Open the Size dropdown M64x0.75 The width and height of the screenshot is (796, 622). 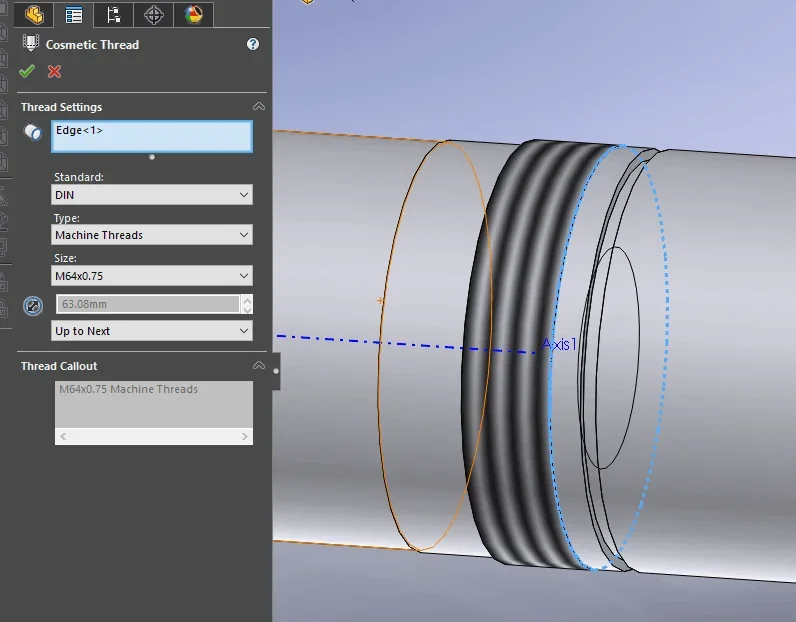pos(152,276)
